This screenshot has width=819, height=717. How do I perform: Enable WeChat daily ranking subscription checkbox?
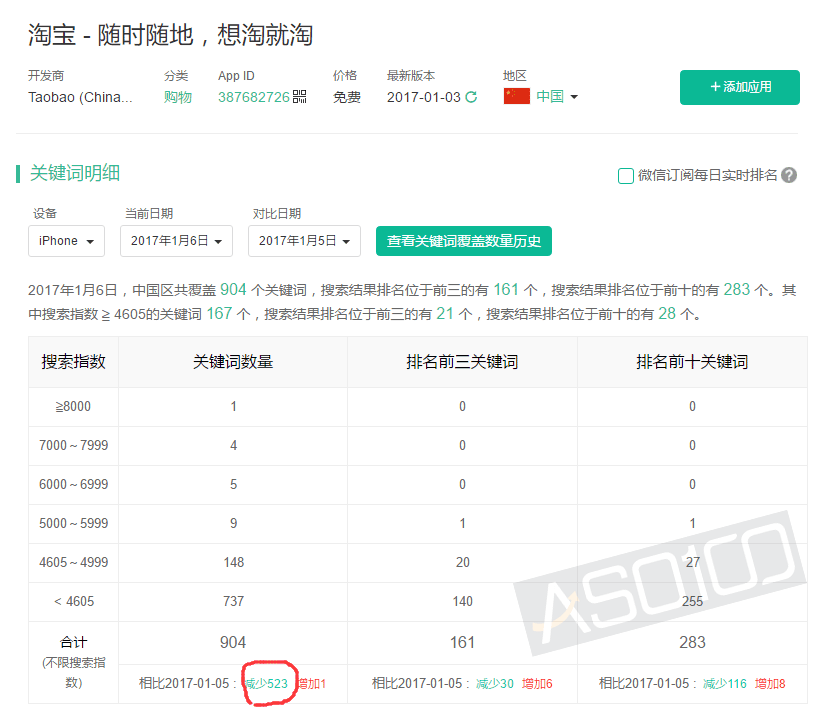(625, 175)
